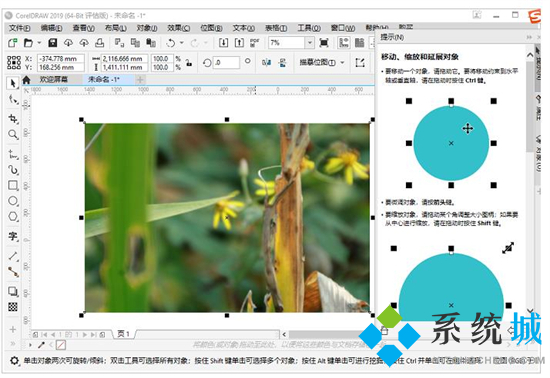Expand the toolbox double-chevron overflow

[13, 344]
